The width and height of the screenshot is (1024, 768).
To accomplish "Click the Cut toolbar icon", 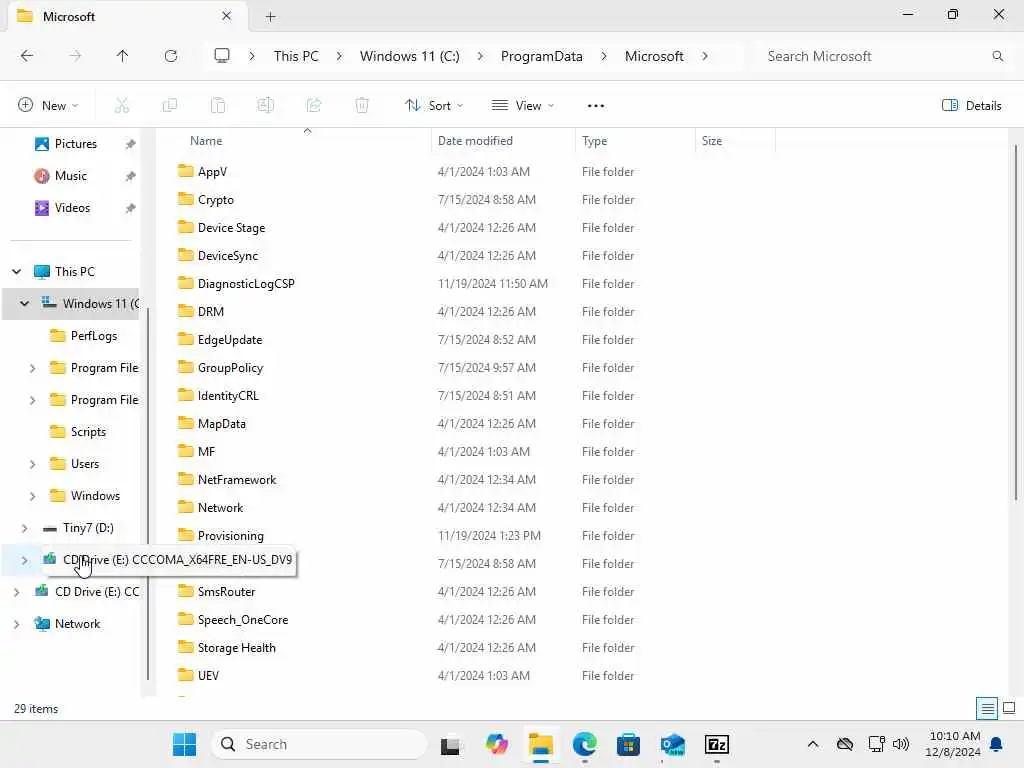I will coord(121,105).
